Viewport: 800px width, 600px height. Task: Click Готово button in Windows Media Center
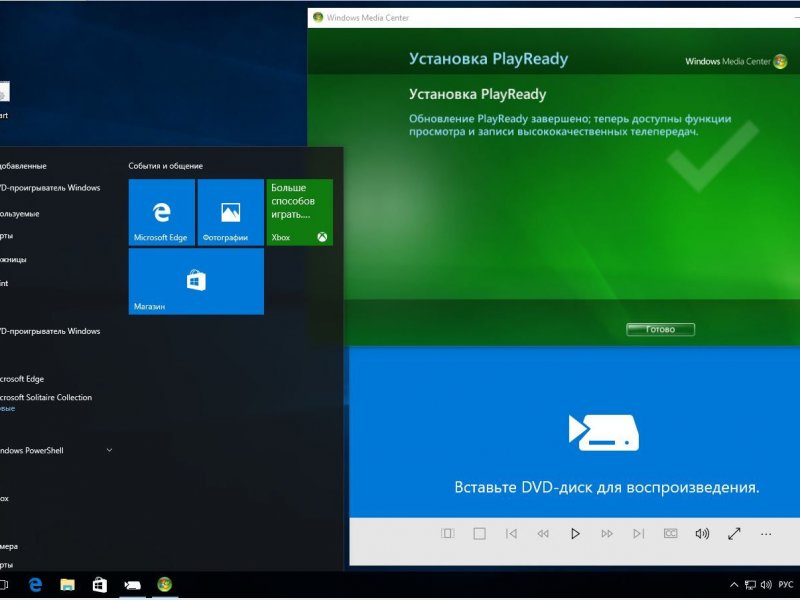click(x=660, y=330)
